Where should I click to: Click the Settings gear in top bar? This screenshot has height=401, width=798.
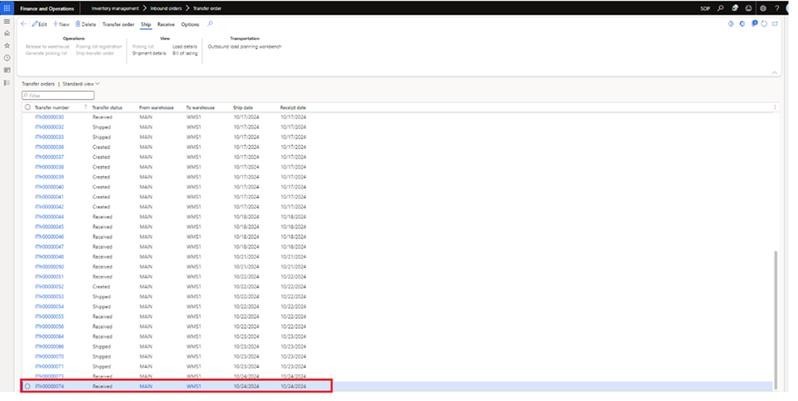tap(762, 8)
